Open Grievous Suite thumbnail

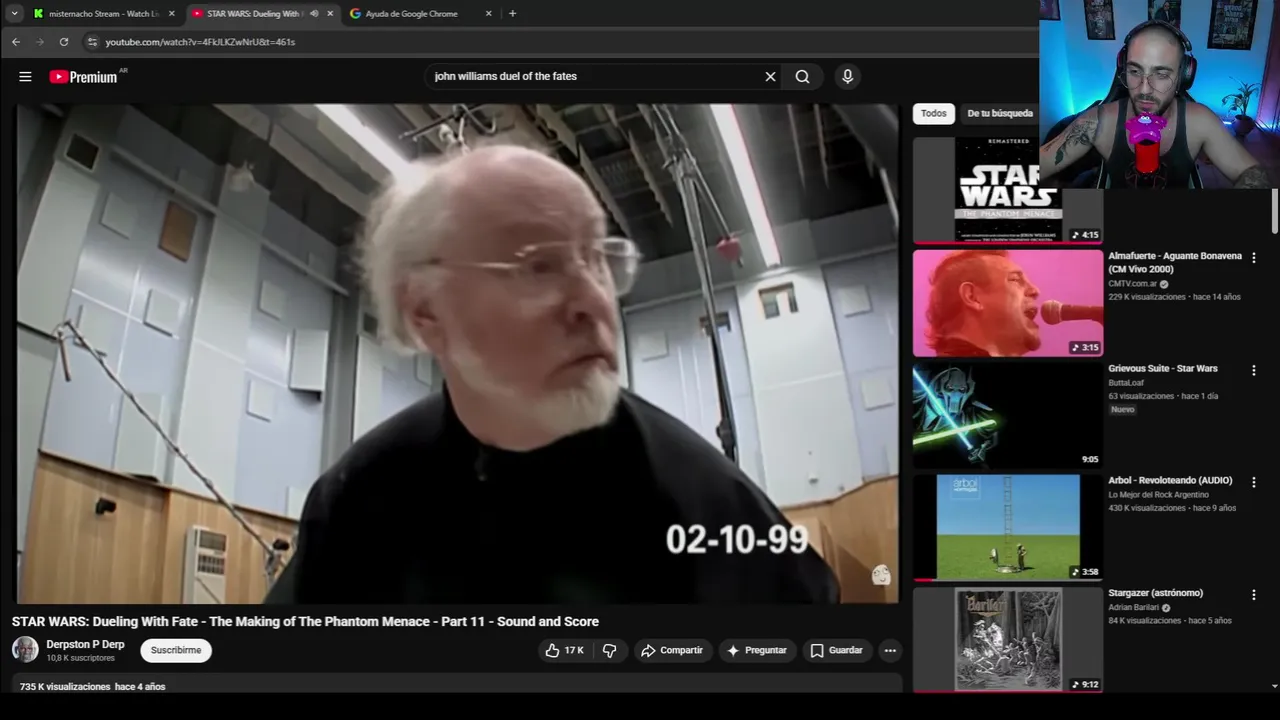click(x=1007, y=415)
